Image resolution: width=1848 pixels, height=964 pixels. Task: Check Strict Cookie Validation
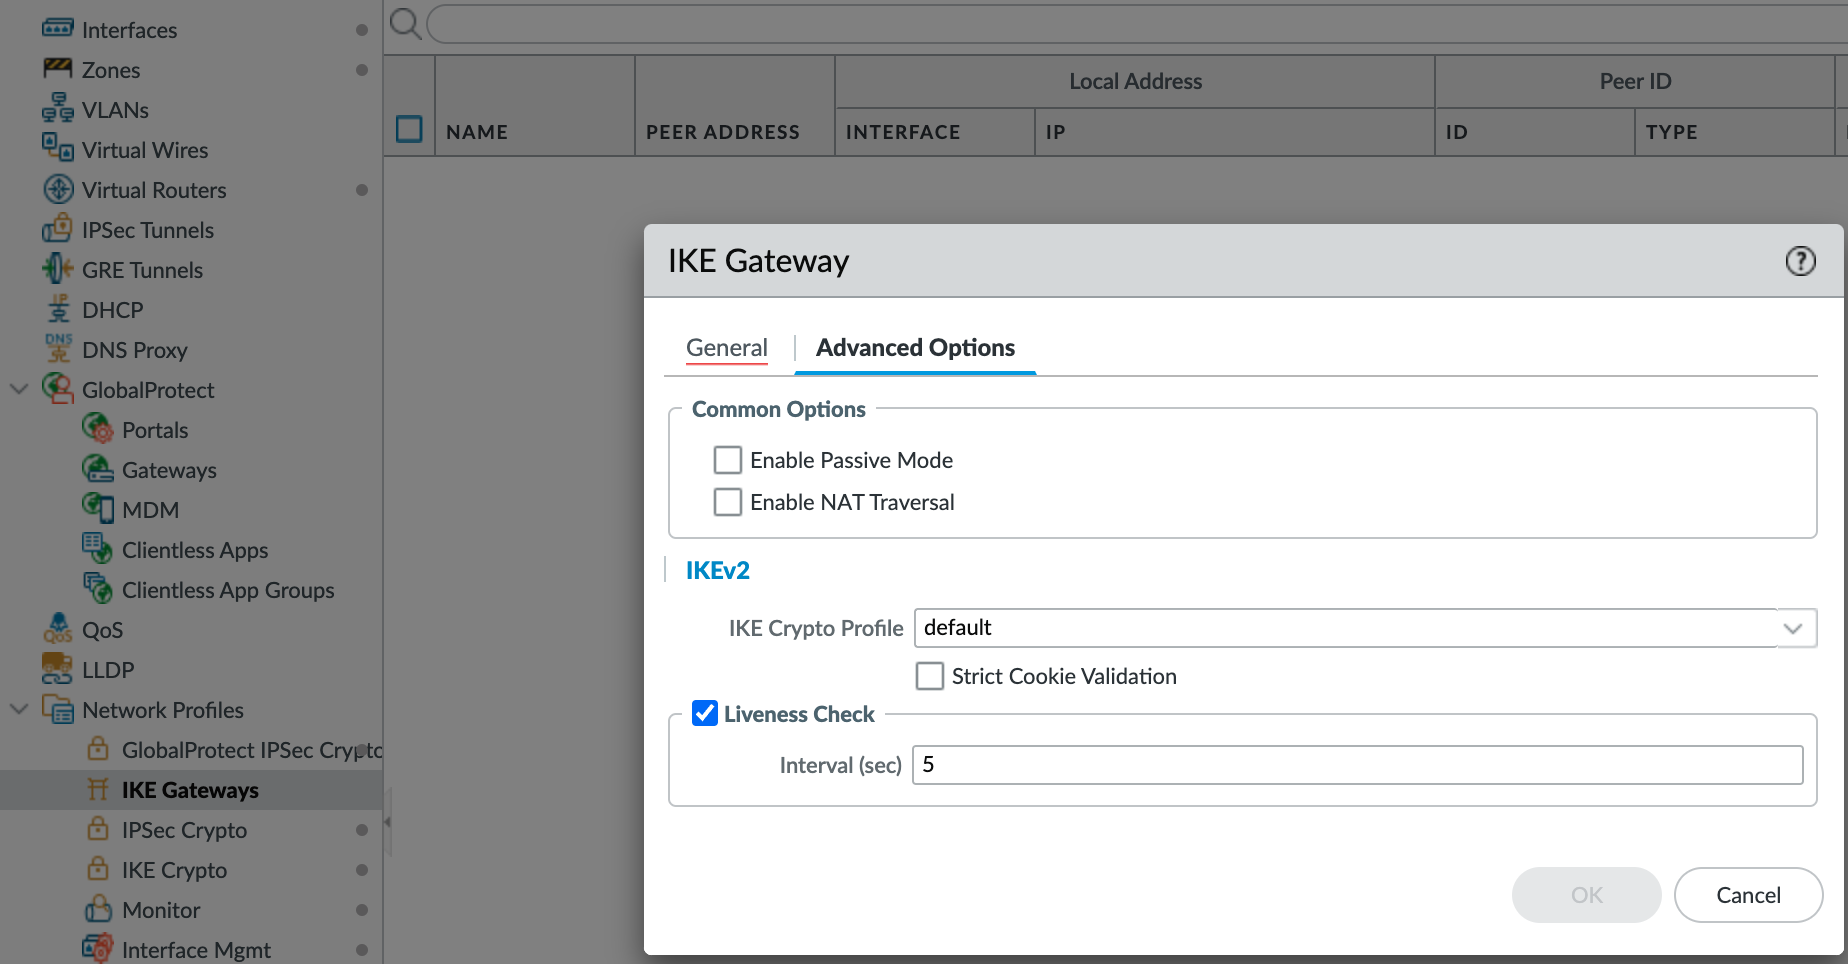930,676
